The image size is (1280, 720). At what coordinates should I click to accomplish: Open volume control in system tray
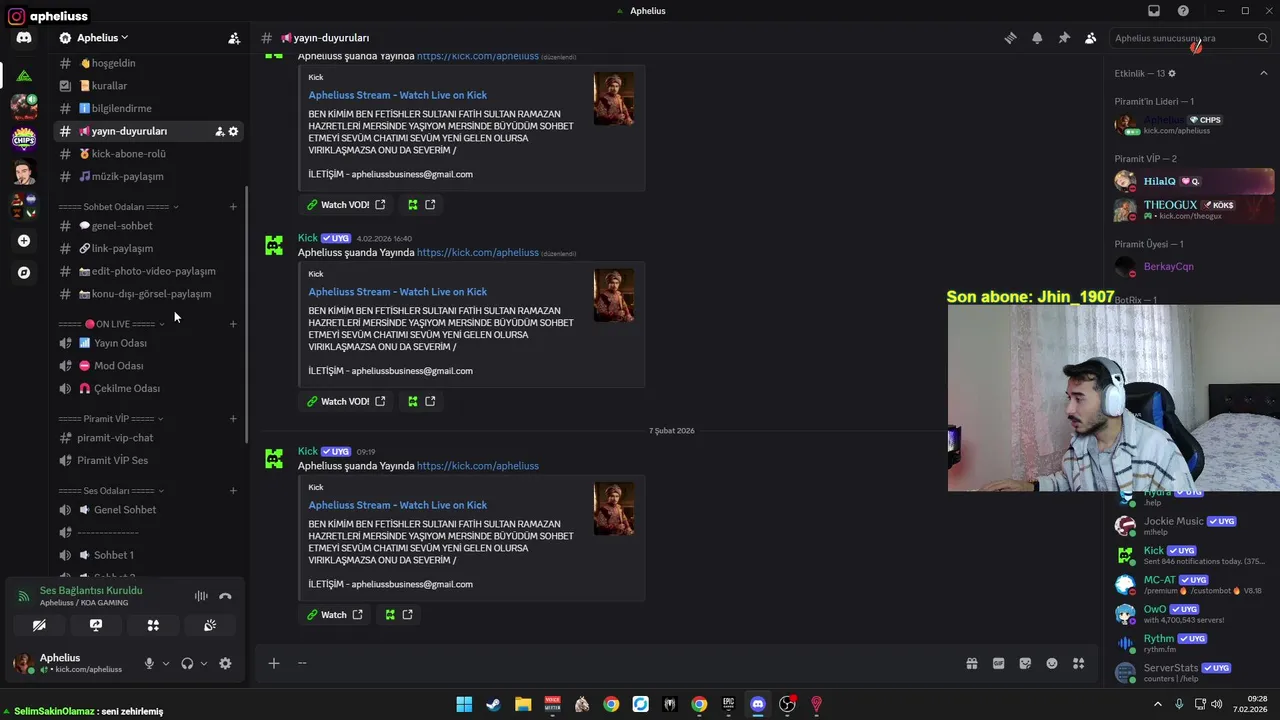click(x=1217, y=704)
